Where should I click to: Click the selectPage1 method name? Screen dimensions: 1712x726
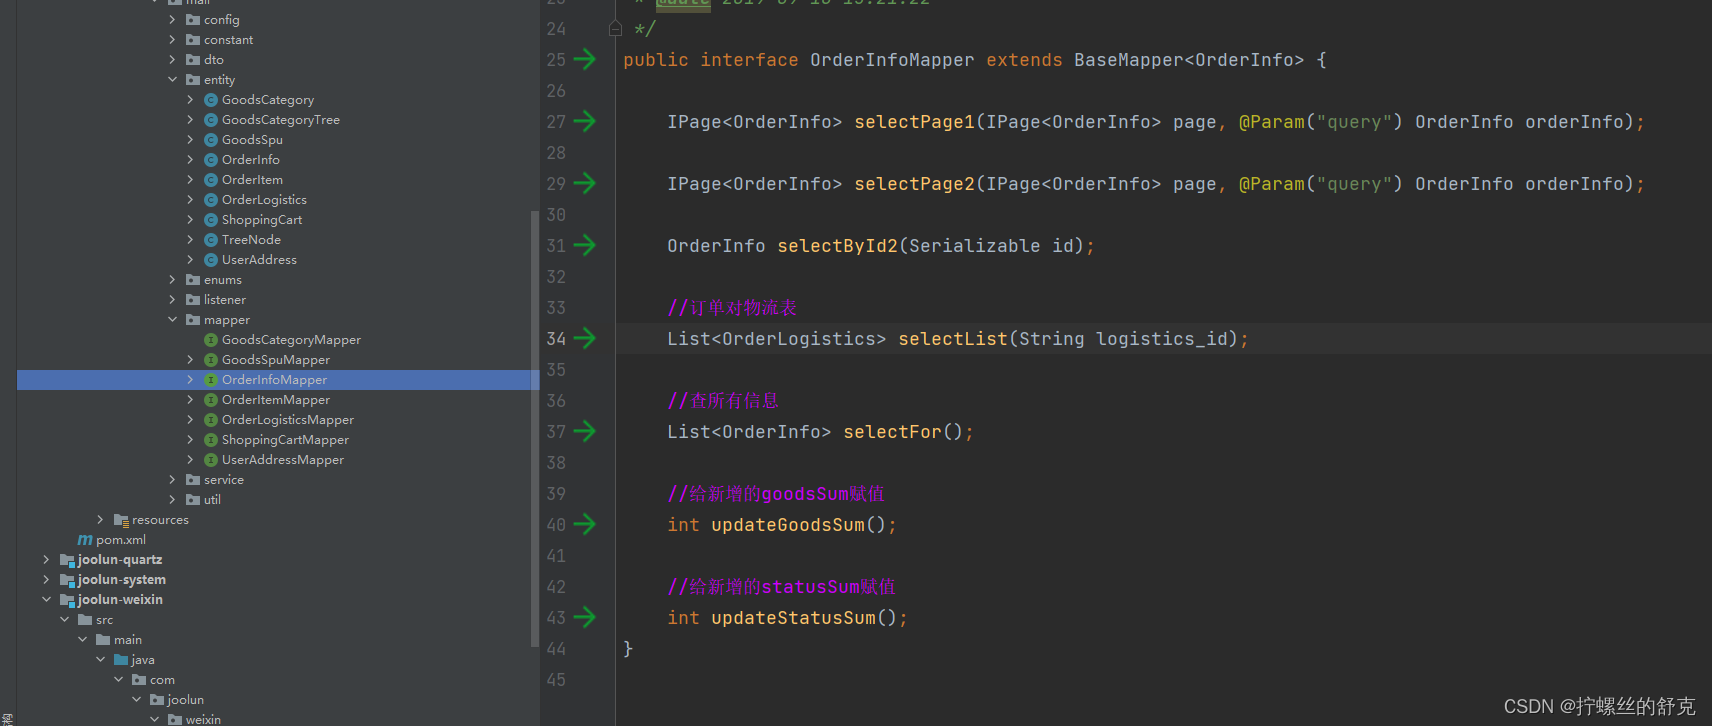click(x=914, y=122)
